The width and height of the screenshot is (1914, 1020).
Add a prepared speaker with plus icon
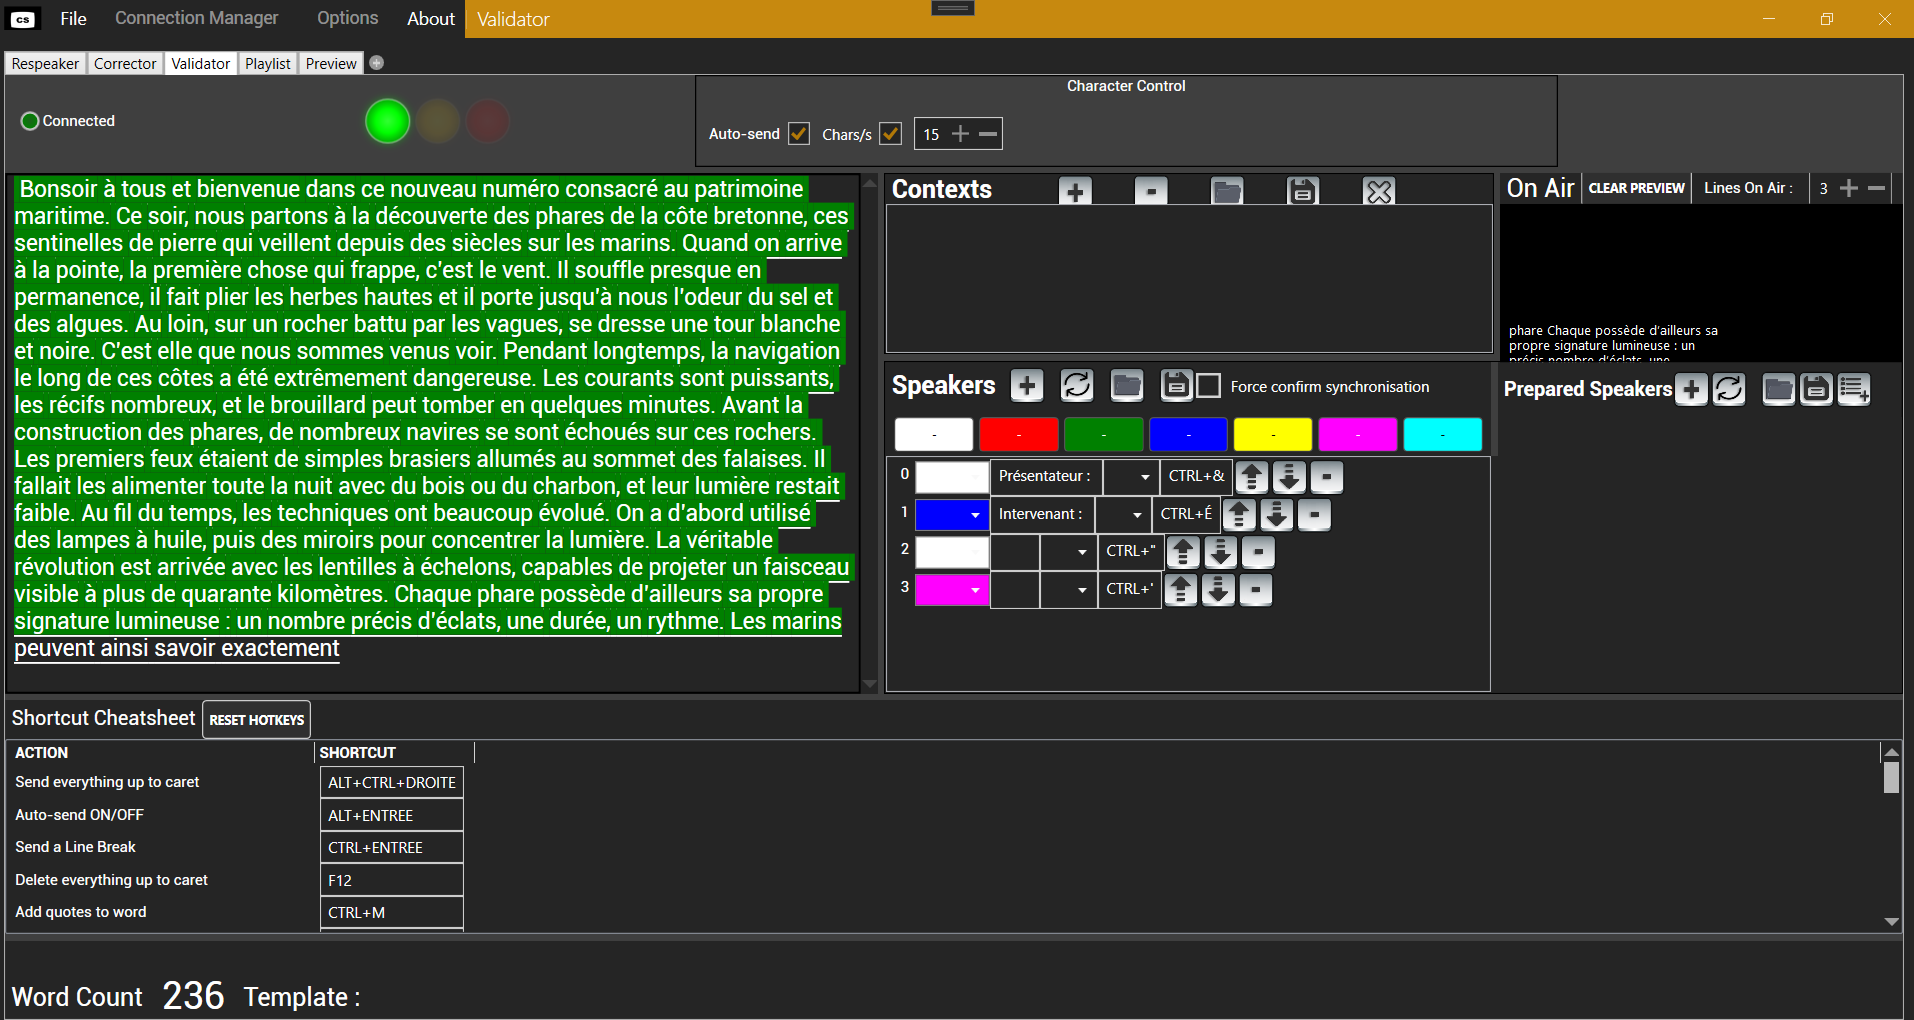click(1691, 389)
